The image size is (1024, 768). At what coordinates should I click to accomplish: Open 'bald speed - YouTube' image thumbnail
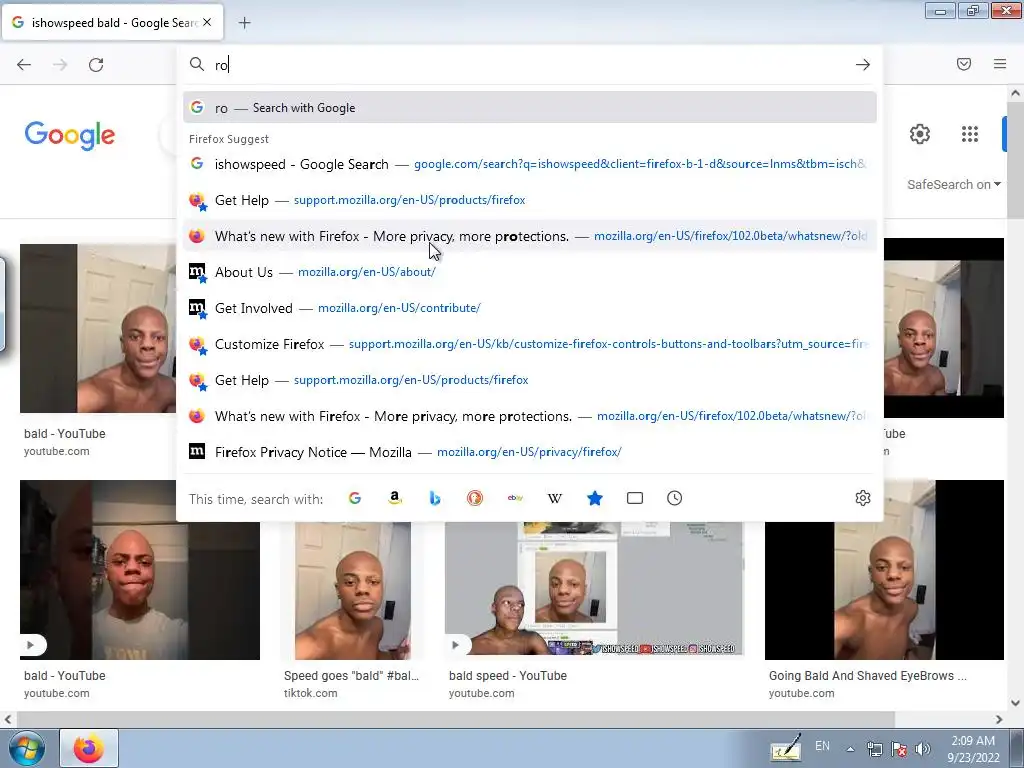point(594,587)
